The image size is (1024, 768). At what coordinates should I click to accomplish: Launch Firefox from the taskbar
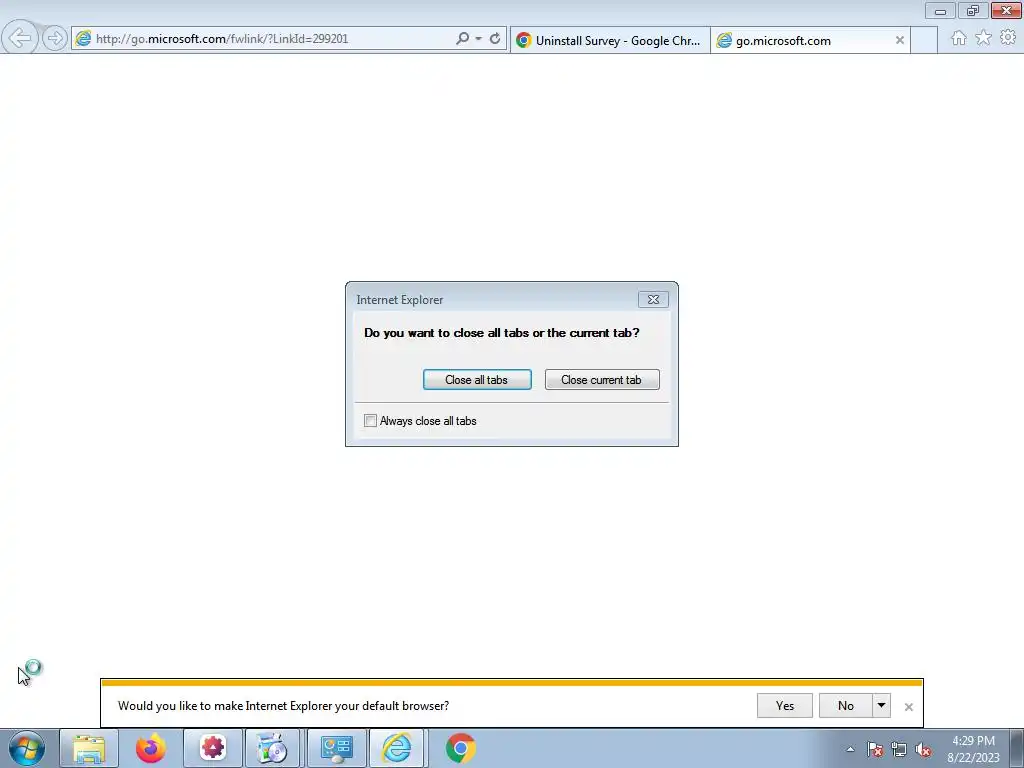click(151, 748)
